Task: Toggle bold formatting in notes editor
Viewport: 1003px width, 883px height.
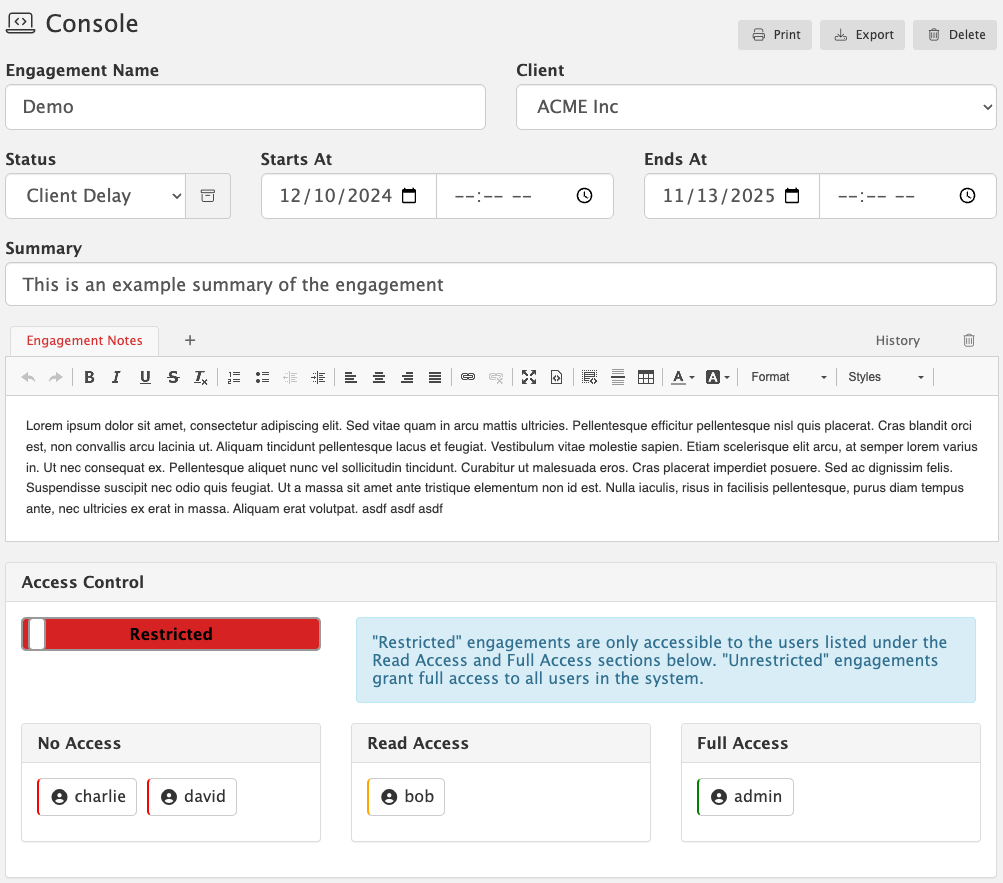Action: (x=89, y=377)
